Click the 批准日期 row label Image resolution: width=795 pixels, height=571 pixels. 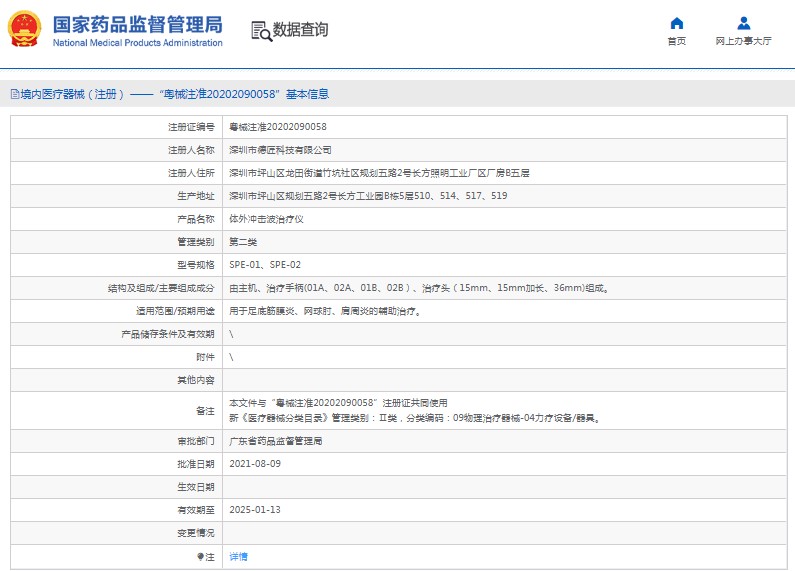point(196,464)
